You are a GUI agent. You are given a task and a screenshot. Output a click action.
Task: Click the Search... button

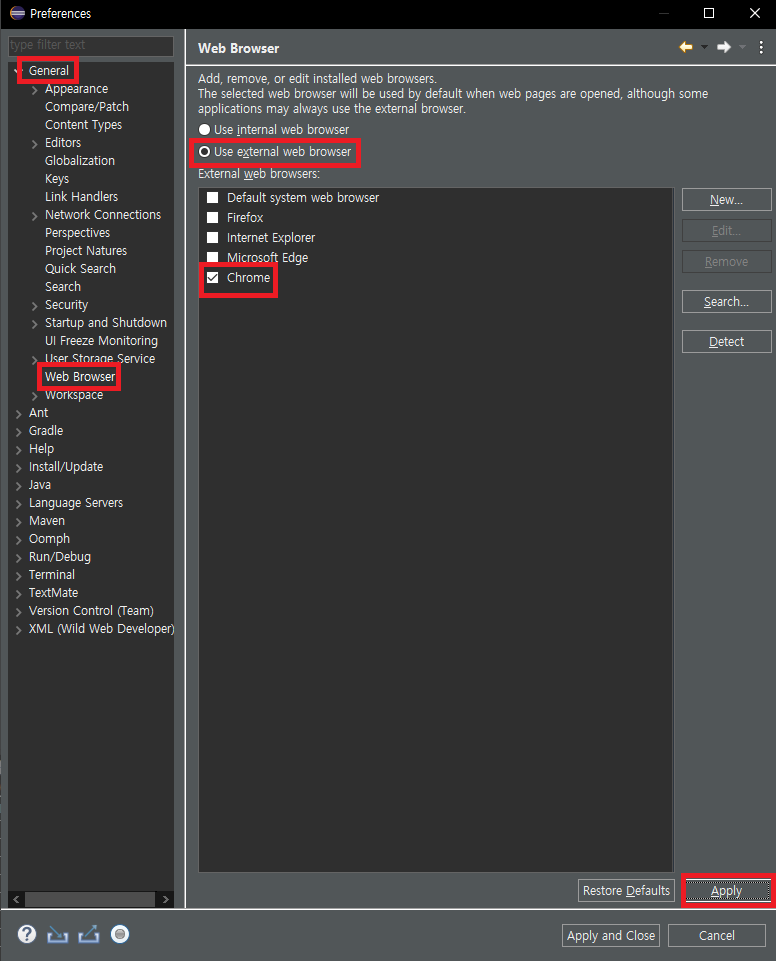tap(726, 302)
